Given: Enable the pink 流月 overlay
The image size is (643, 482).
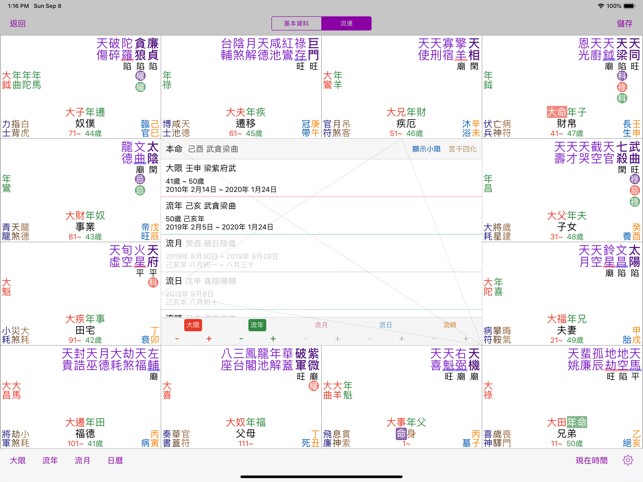Looking at the screenshot, I should (321, 325).
